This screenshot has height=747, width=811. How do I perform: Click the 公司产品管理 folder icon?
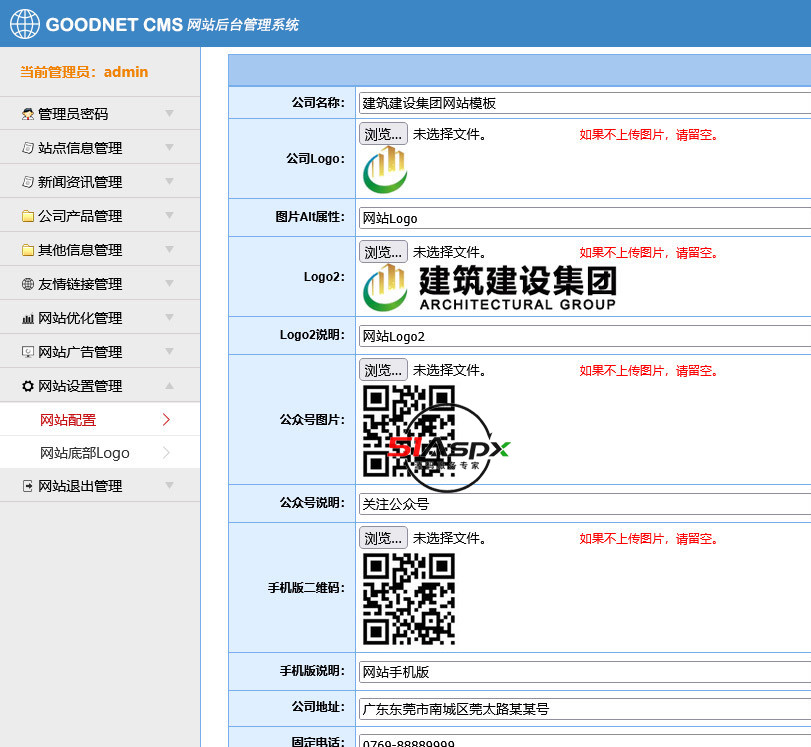(28, 216)
